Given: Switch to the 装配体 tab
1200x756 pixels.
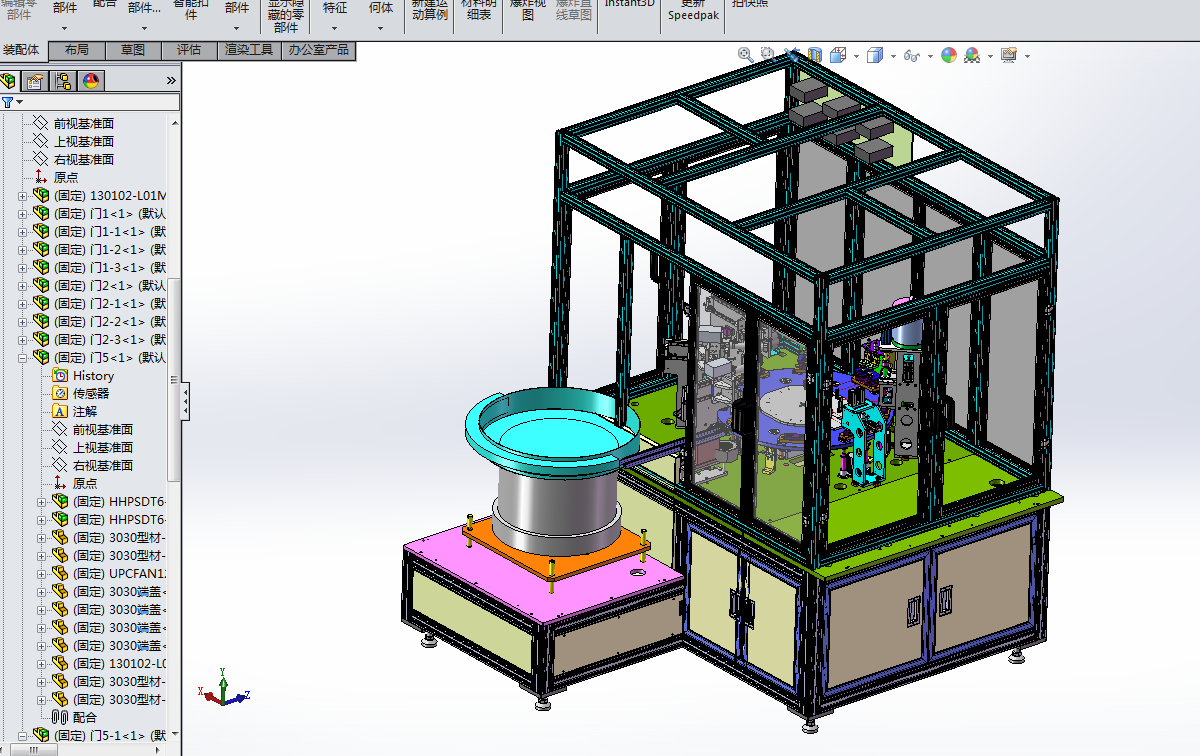Looking at the screenshot, I should [x=22, y=50].
